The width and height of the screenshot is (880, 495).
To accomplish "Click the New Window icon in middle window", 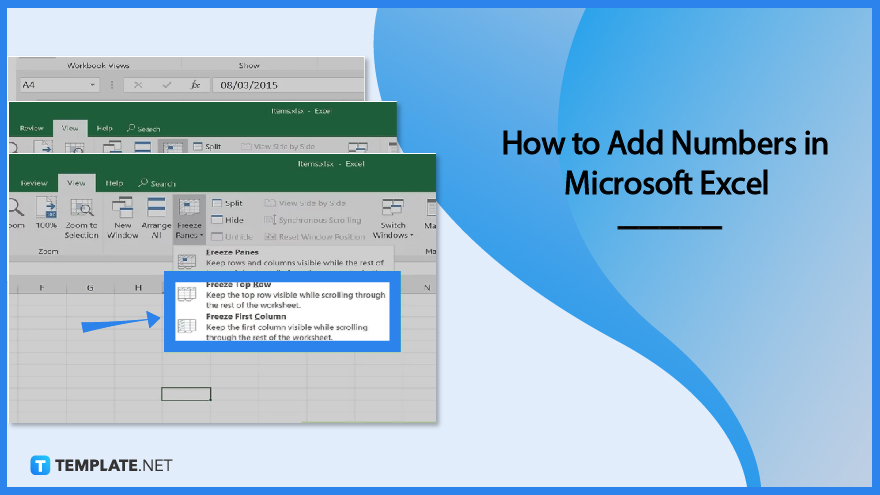I will [112, 146].
